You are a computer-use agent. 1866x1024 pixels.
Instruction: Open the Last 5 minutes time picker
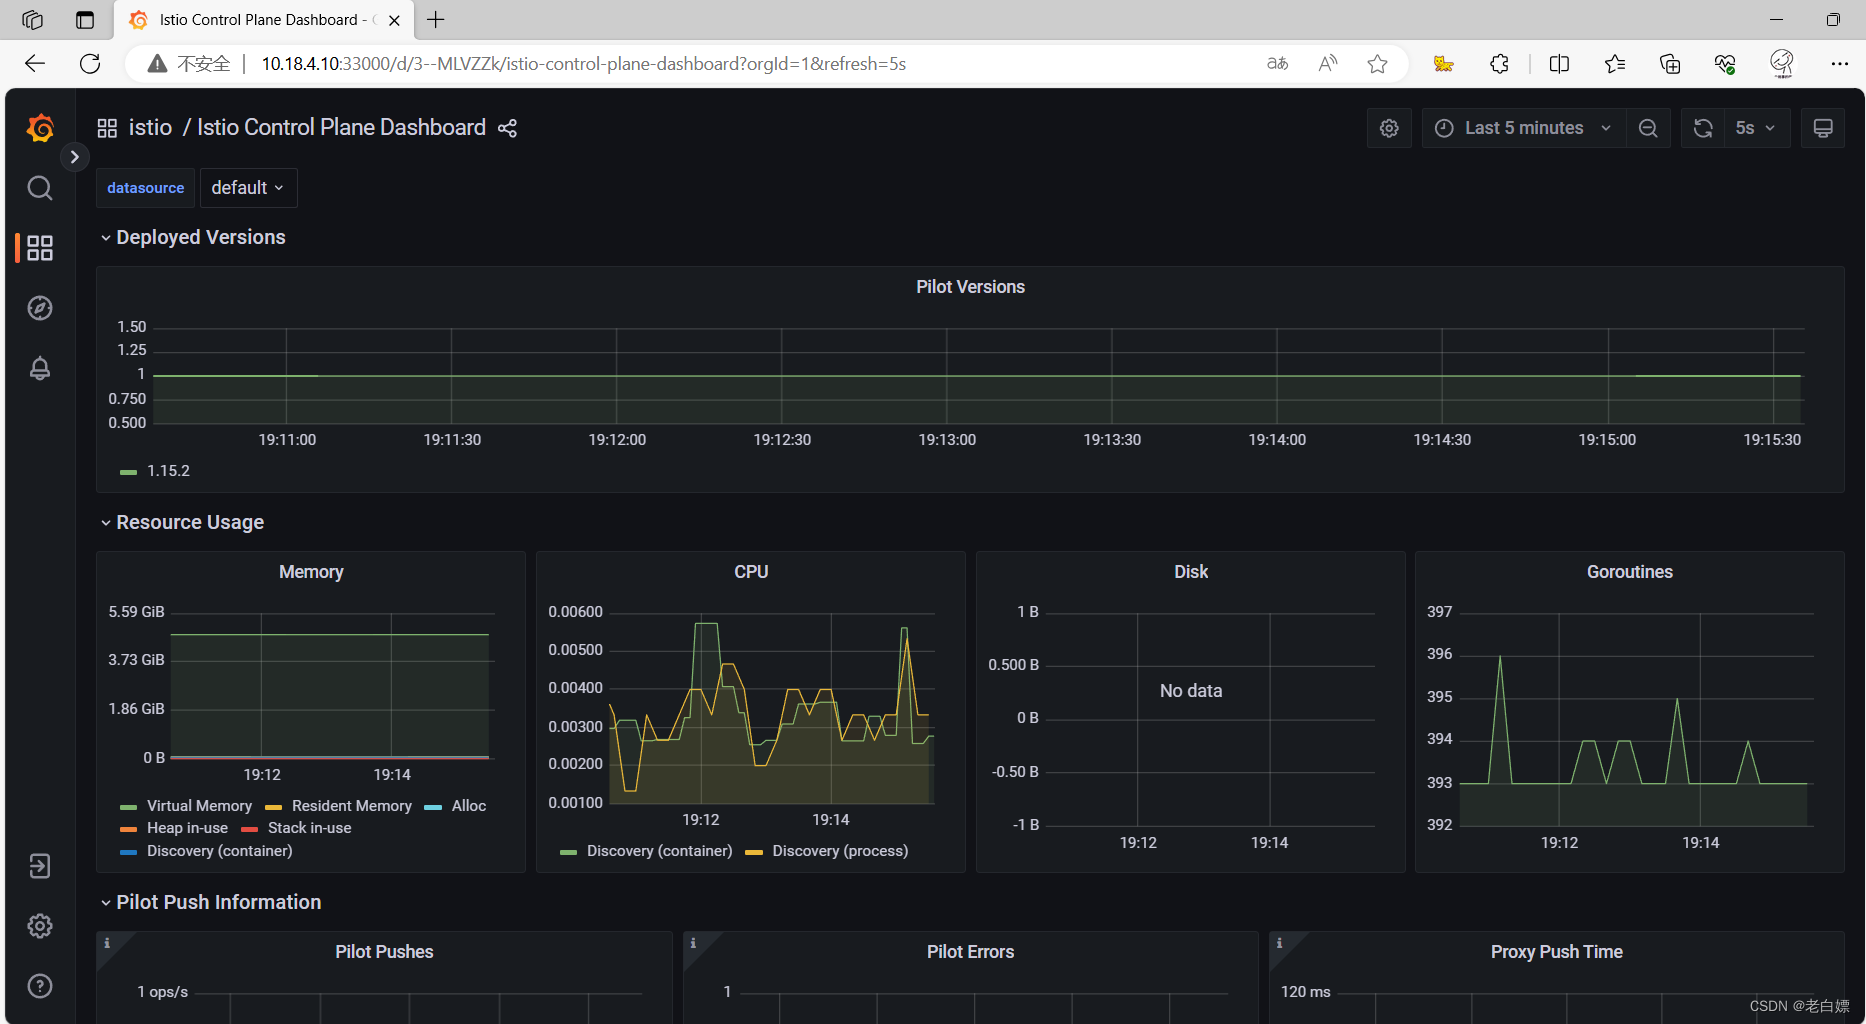[1523, 128]
